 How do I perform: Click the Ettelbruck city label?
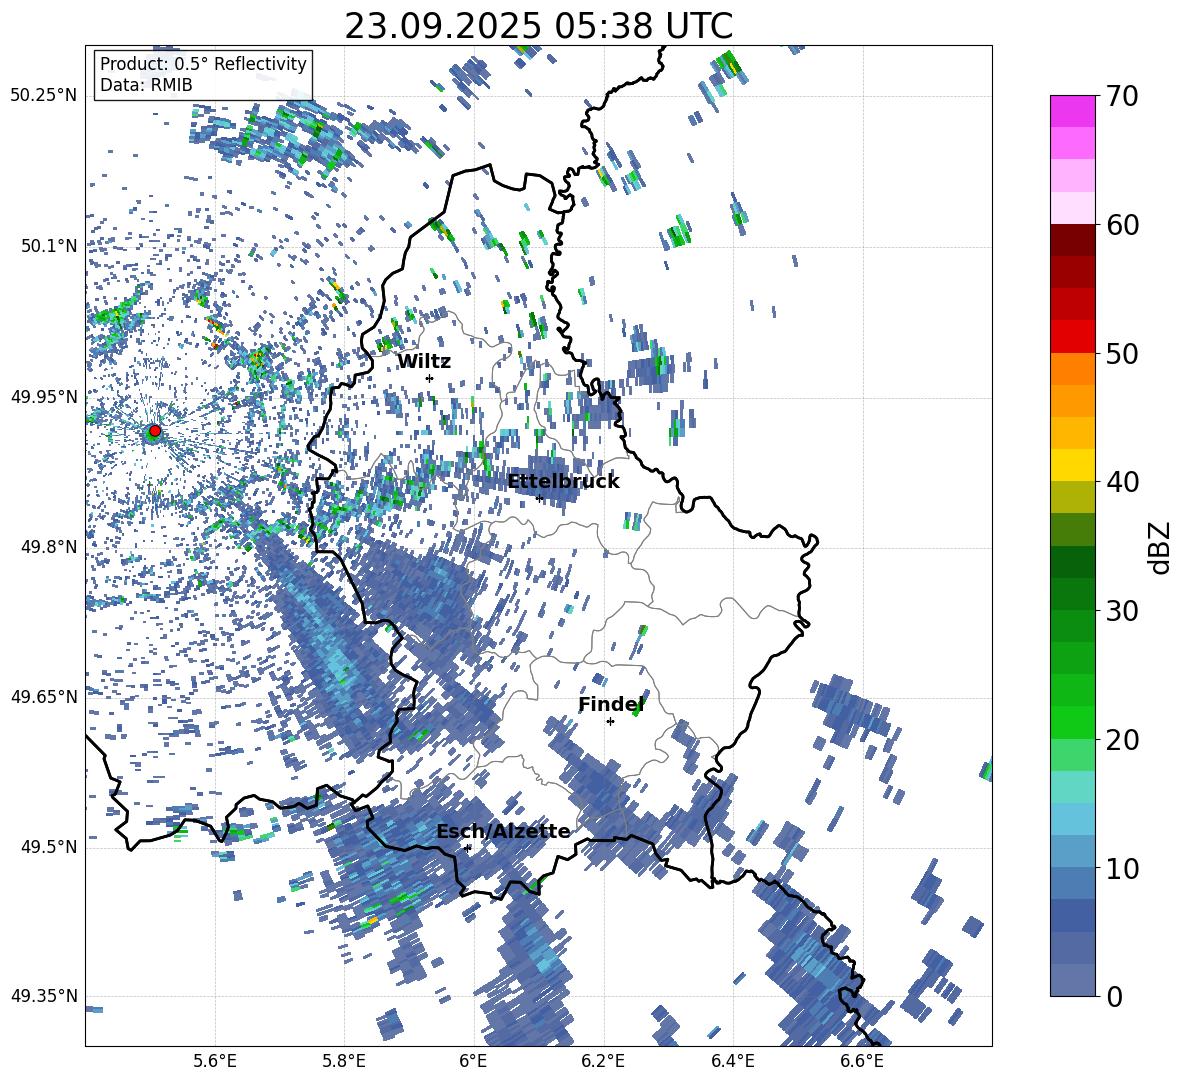563,481
